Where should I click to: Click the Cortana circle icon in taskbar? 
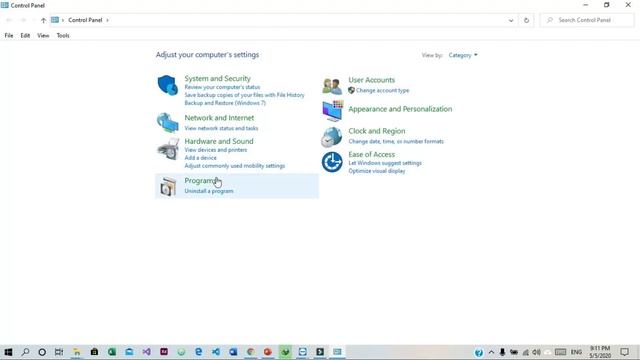[x=42, y=352]
